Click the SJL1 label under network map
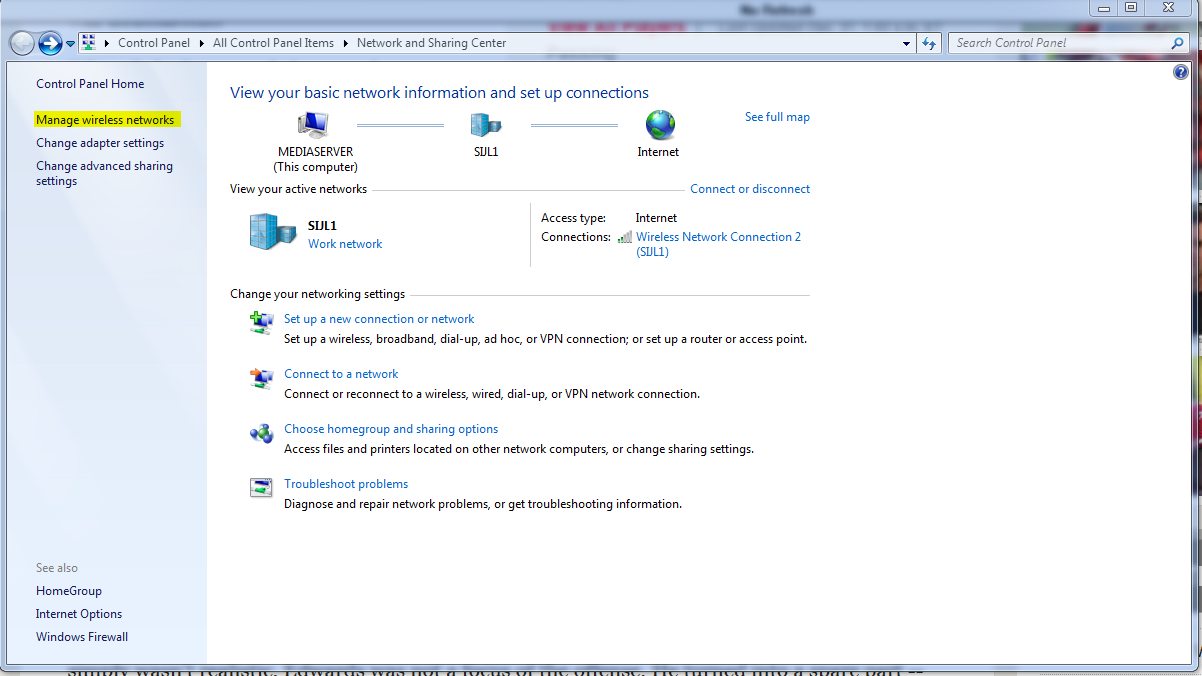 (486, 152)
